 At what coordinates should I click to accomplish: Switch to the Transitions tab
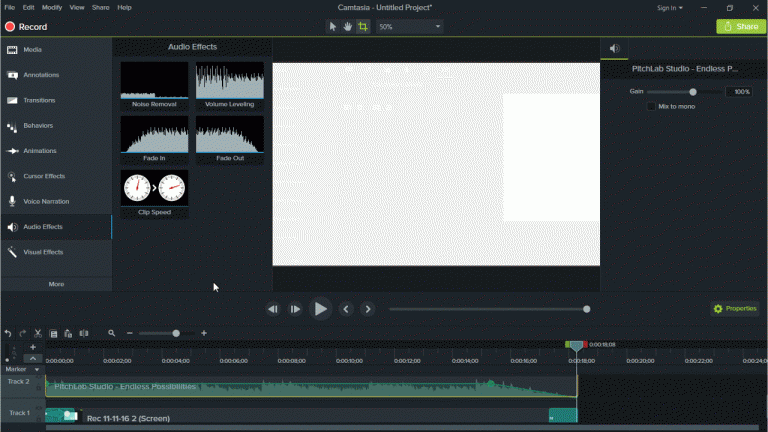point(41,100)
